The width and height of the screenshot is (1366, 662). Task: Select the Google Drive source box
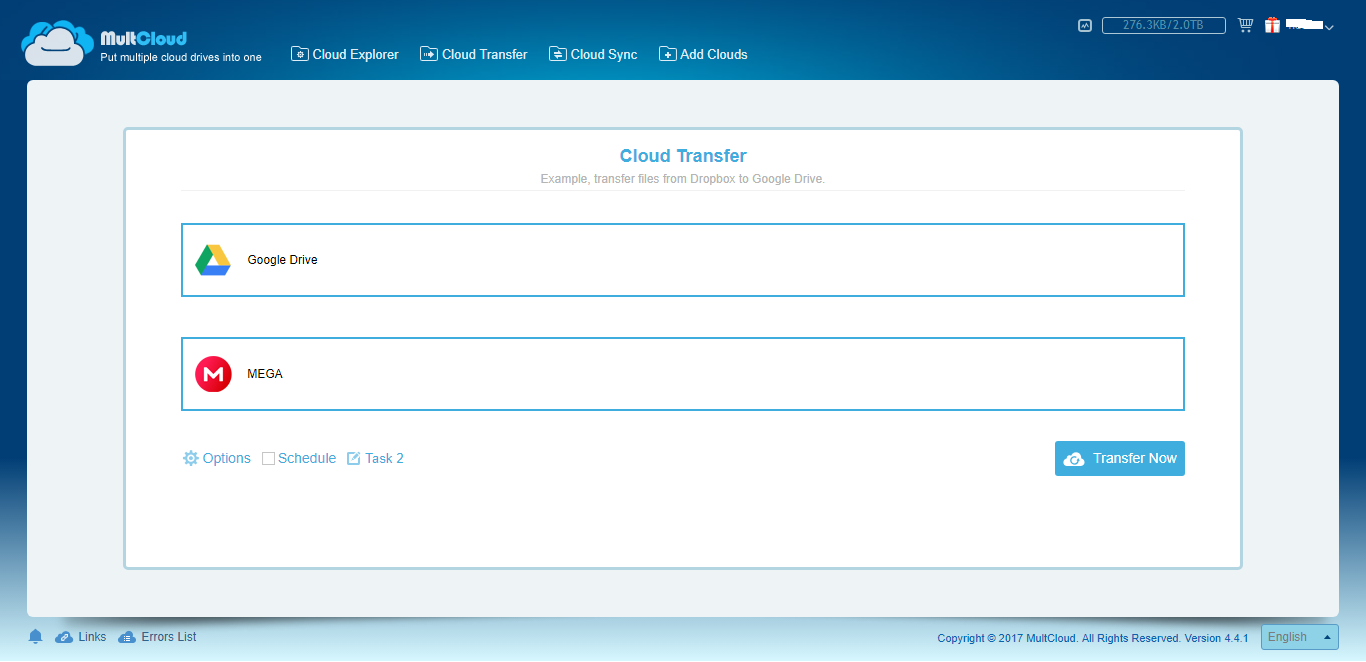pyautogui.click(x=683, y=260)
